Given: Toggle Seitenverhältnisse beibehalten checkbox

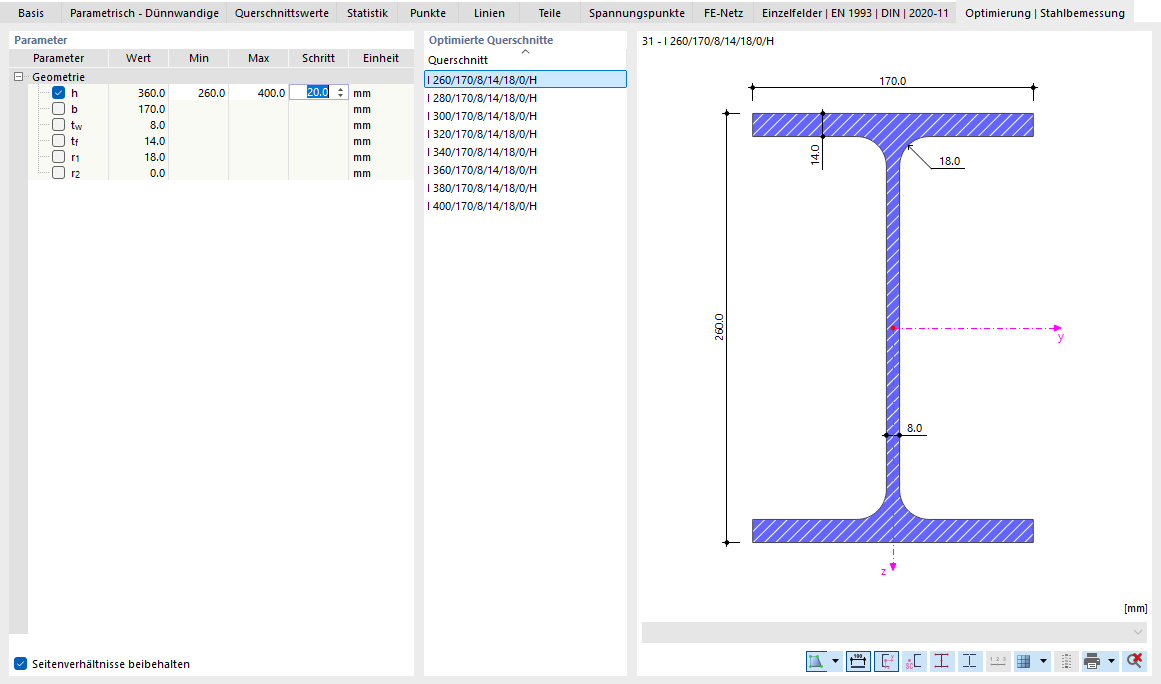Looking at the screenshot, I should click(x=21, y=664).
